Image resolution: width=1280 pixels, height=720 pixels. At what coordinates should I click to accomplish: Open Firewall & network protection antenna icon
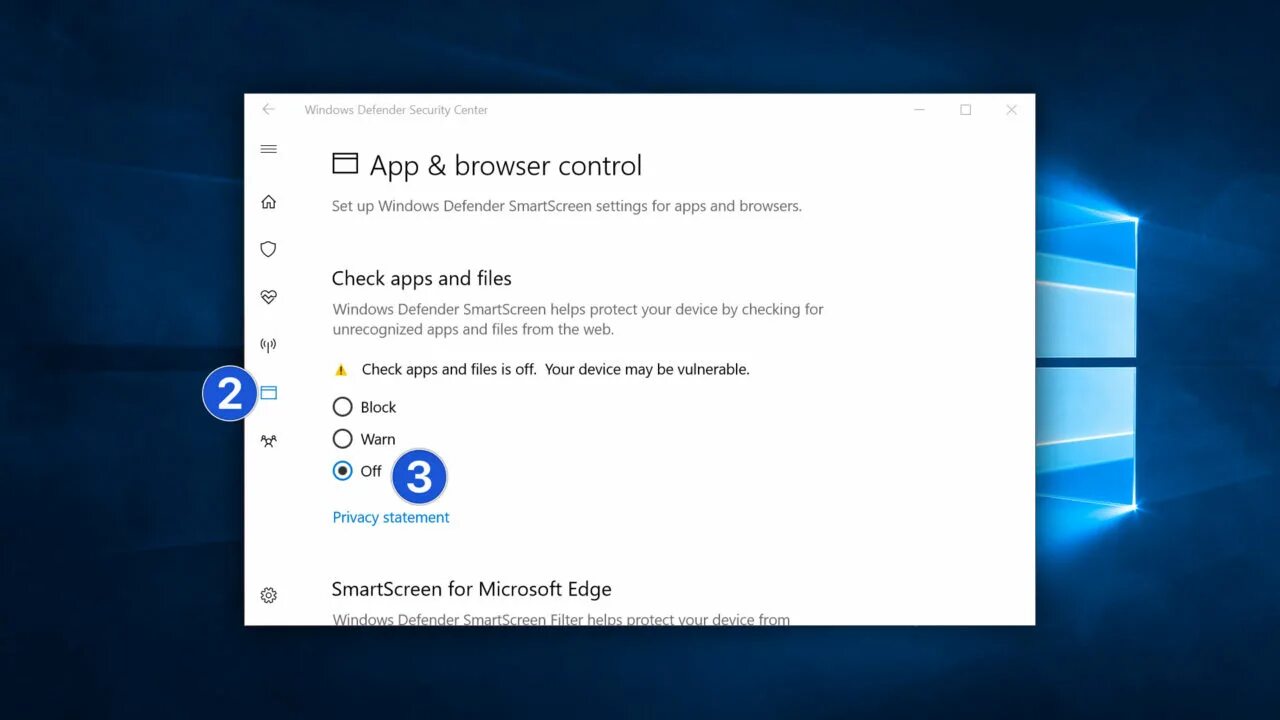tap(268, 345)
